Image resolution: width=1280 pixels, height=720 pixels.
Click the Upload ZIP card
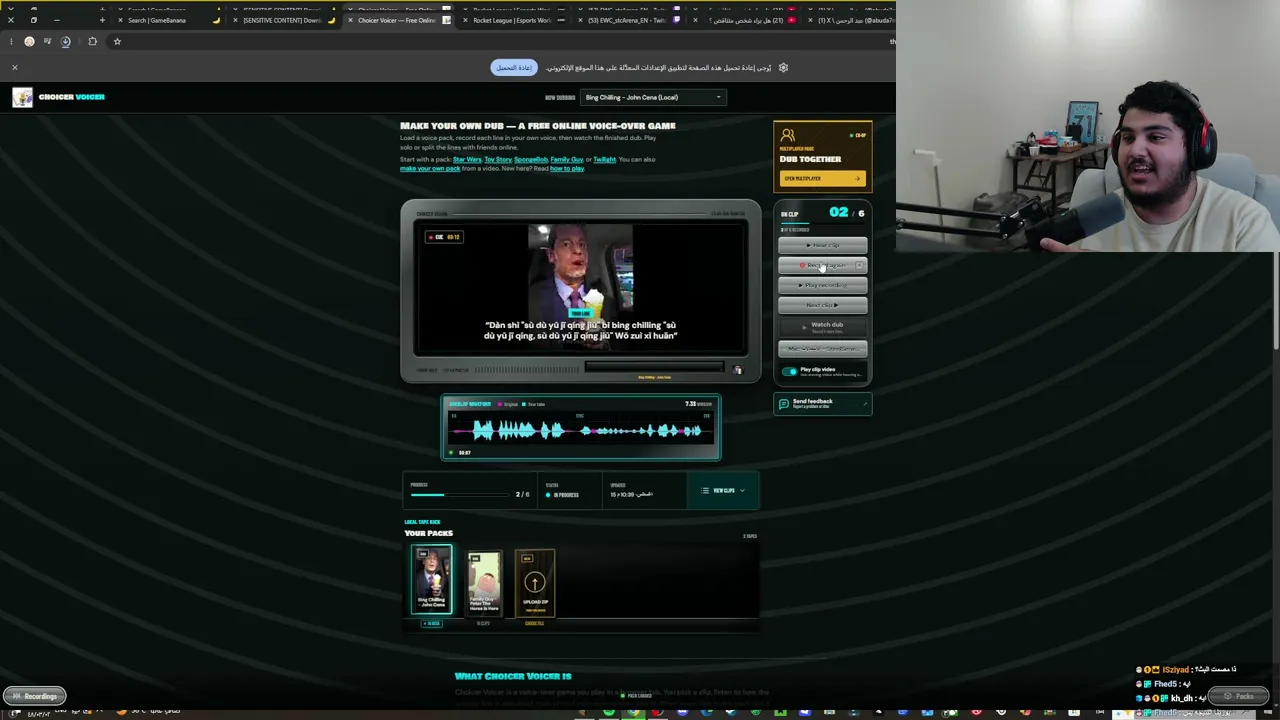535,582
